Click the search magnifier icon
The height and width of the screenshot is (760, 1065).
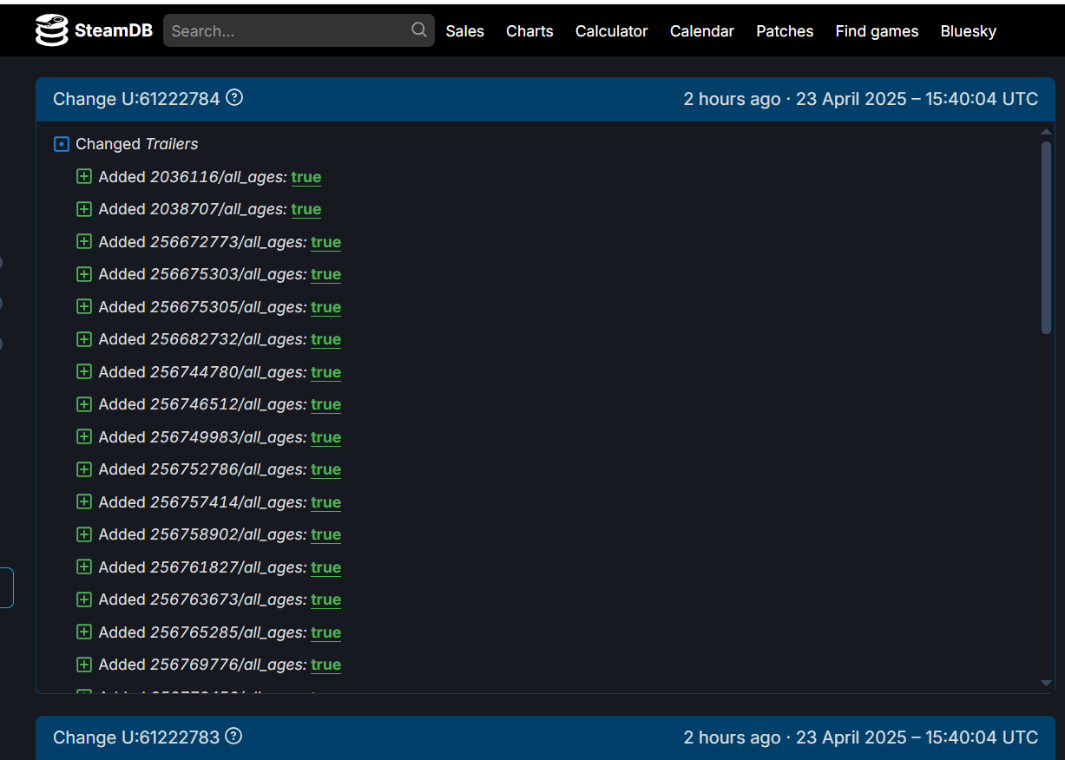click(x=419, y=30)
